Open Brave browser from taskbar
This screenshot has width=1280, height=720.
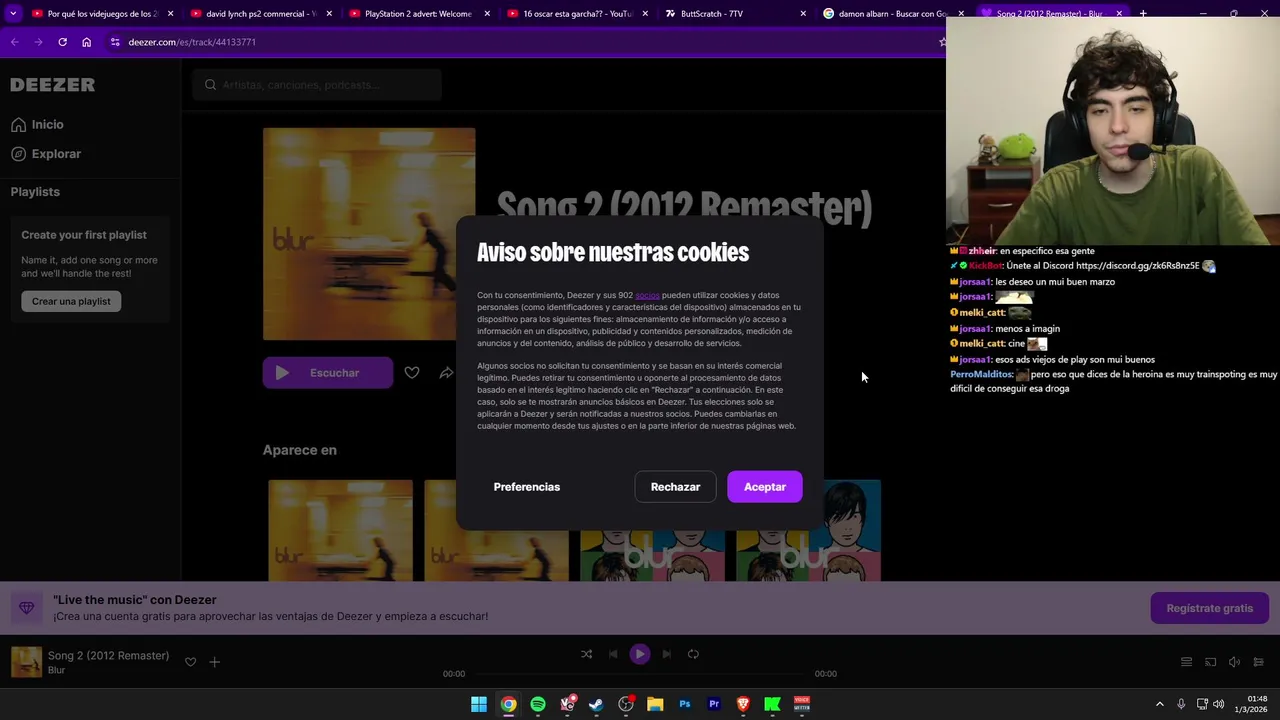point(743,704)
